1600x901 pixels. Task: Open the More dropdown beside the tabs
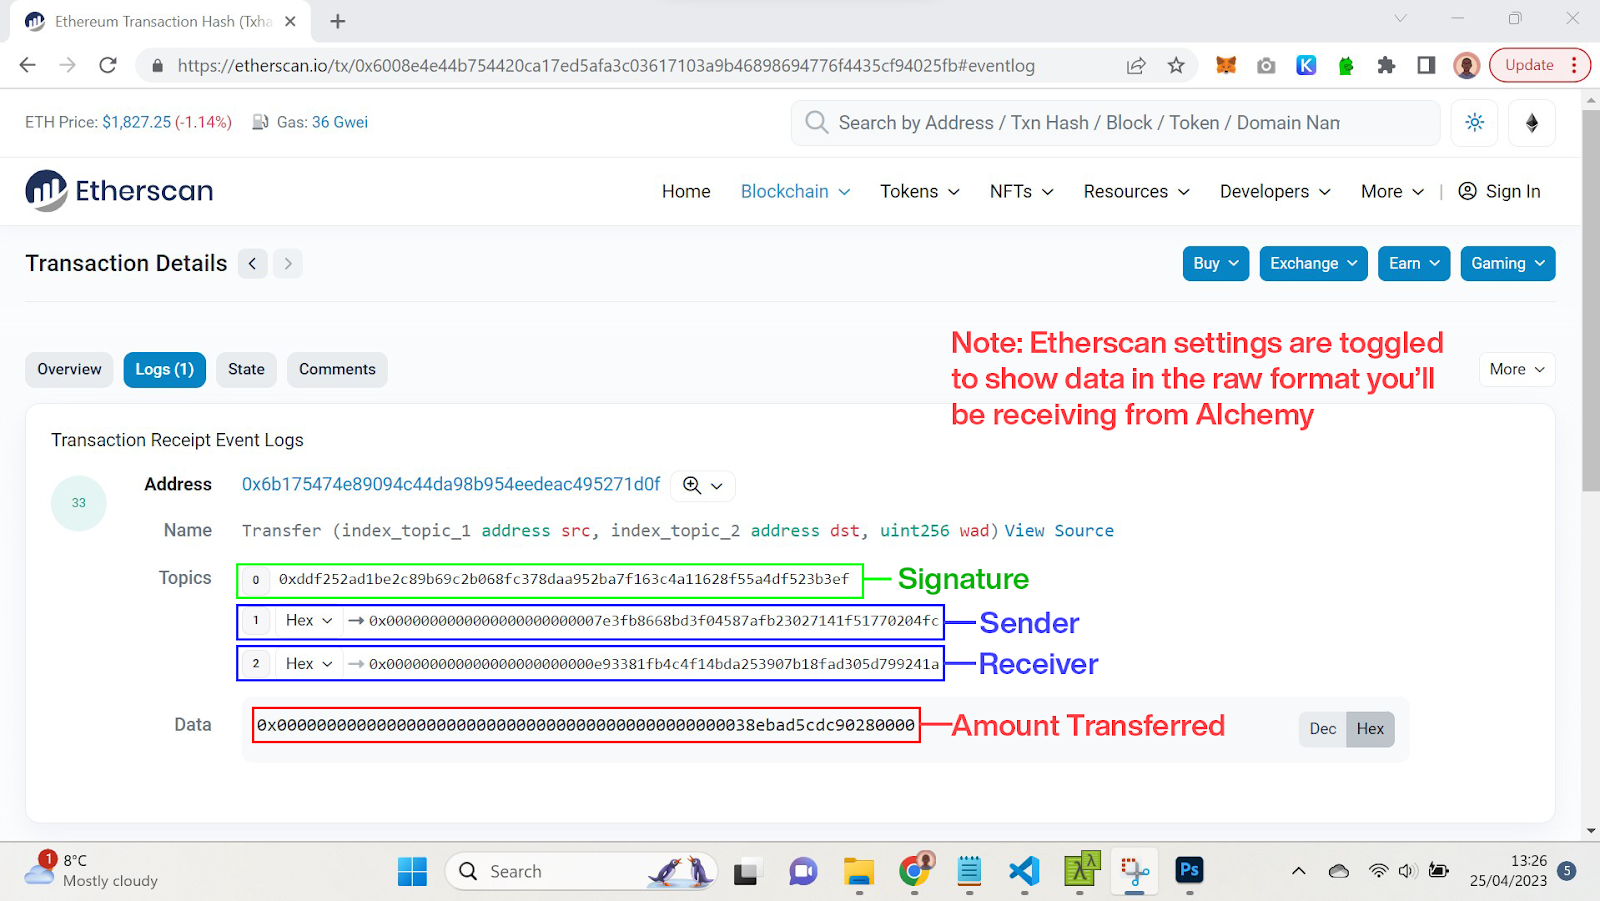coord(1517,370)
